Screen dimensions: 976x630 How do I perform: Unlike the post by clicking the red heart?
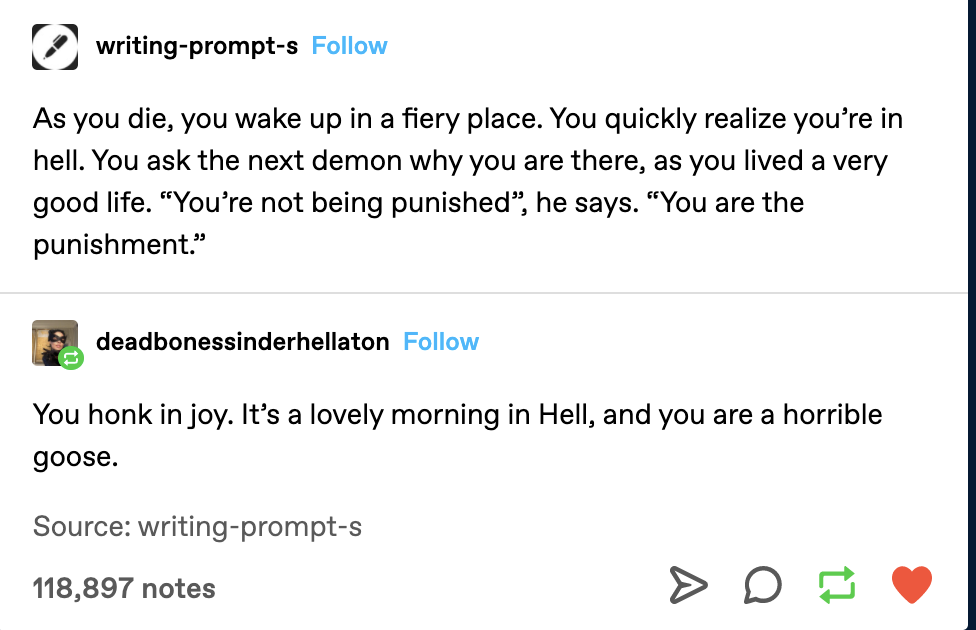tap(911, 585)
